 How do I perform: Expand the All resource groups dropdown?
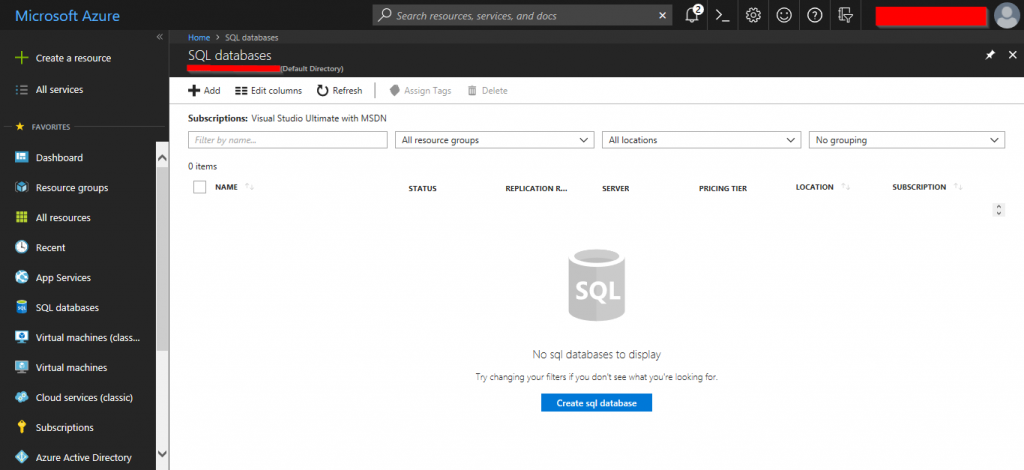tap(494, 140)
